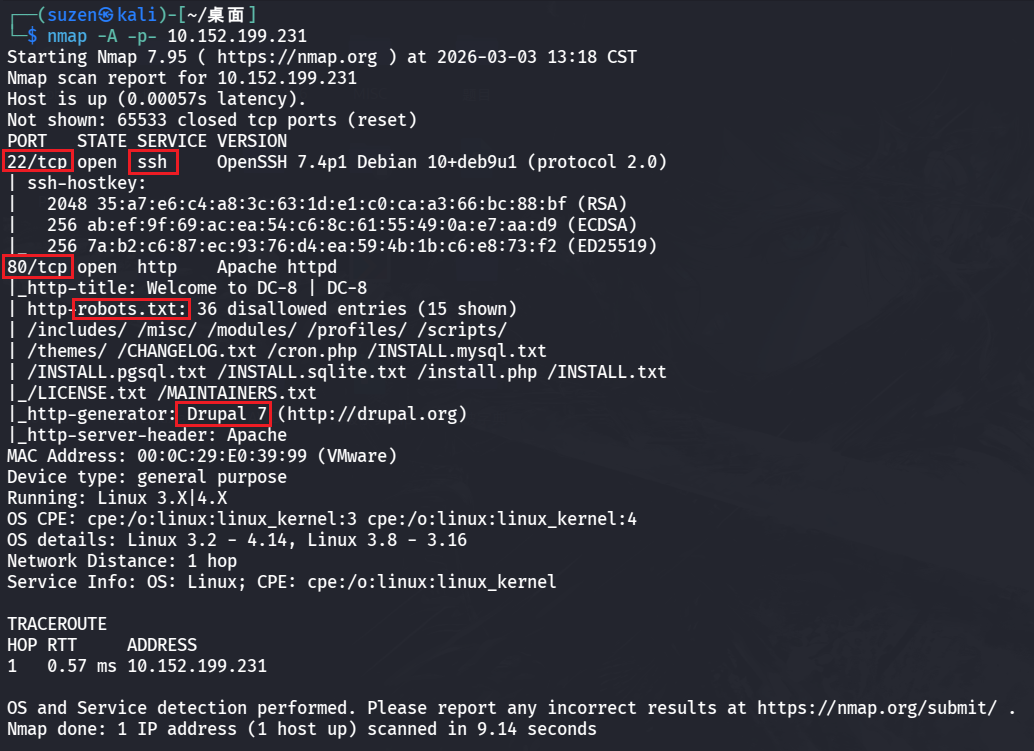This screenshot has width=1034, height=751.
Task: Click the highlighted ssh service label
Action: [x=152, y=162]
